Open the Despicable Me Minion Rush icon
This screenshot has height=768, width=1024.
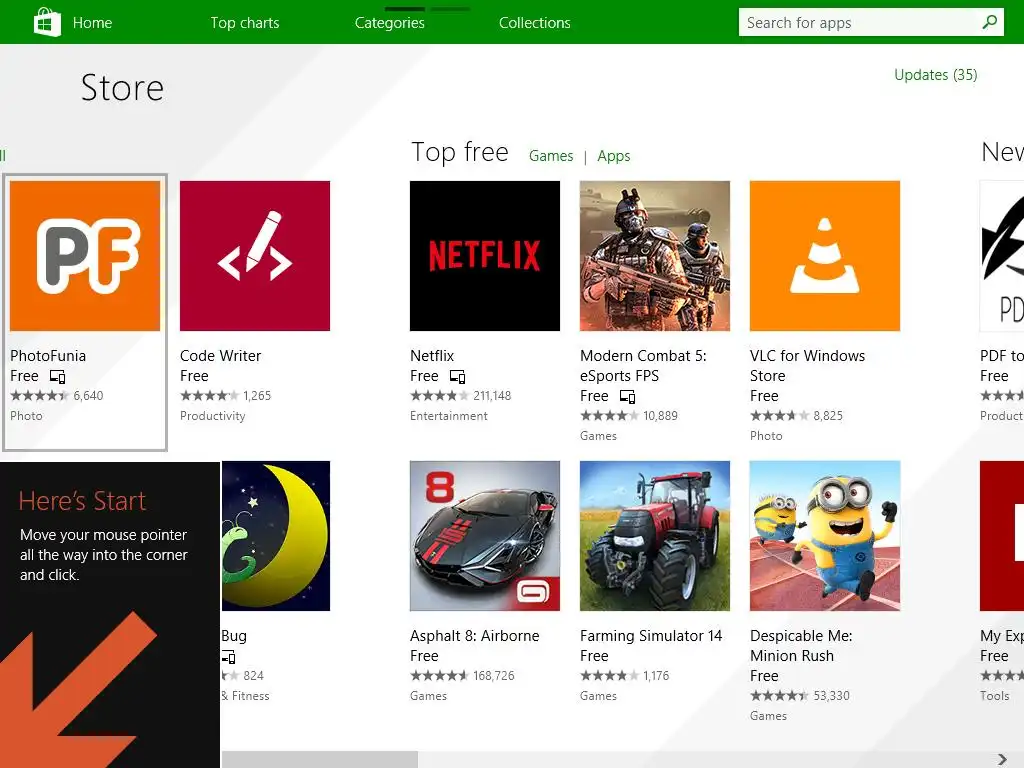click(x=824, y=536)
